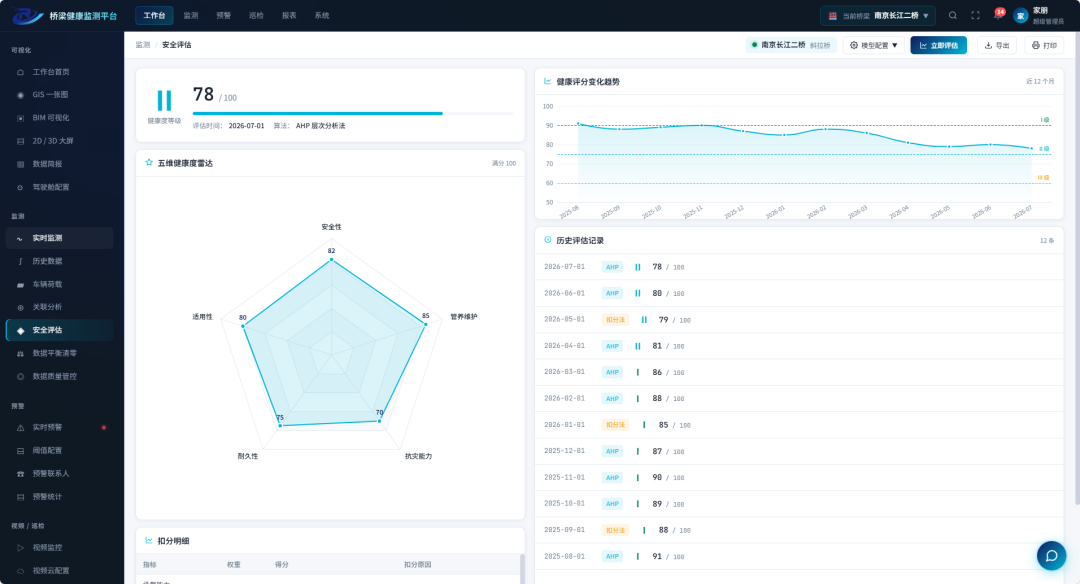Click the 立即评估 button
The height and width of the screenshot is (584, 1080).
click(x=938, y=45)
